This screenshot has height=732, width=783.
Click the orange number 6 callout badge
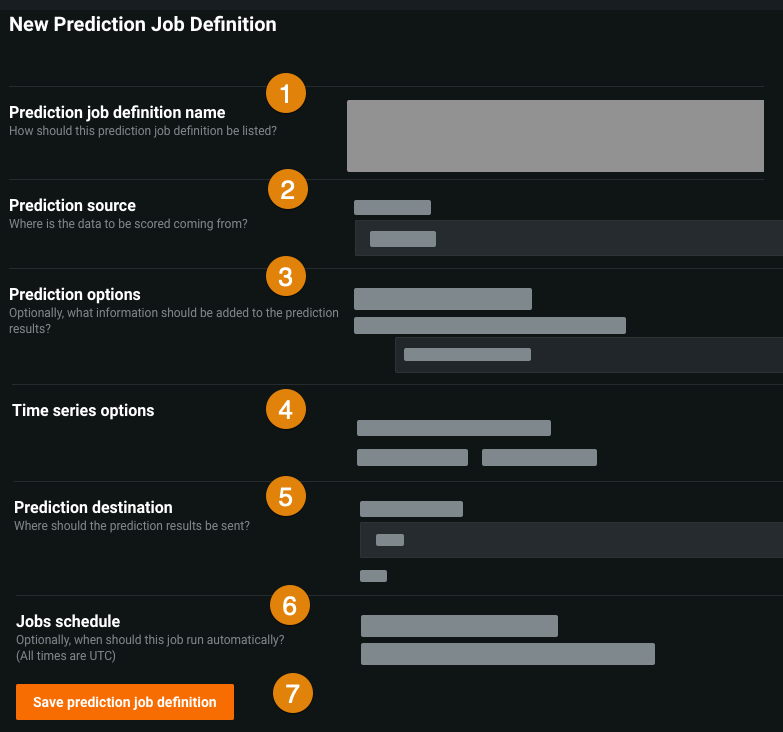pyautogui.click(x=290, y=605)
